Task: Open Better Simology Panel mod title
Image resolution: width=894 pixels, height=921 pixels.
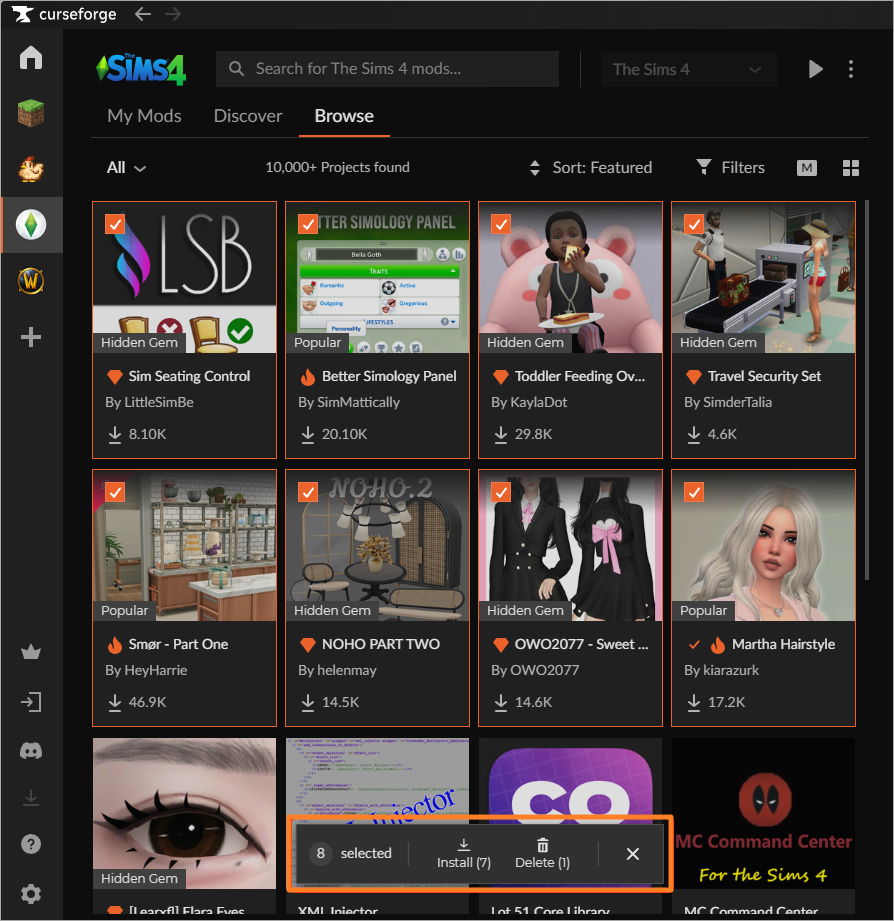Action: 389,376
